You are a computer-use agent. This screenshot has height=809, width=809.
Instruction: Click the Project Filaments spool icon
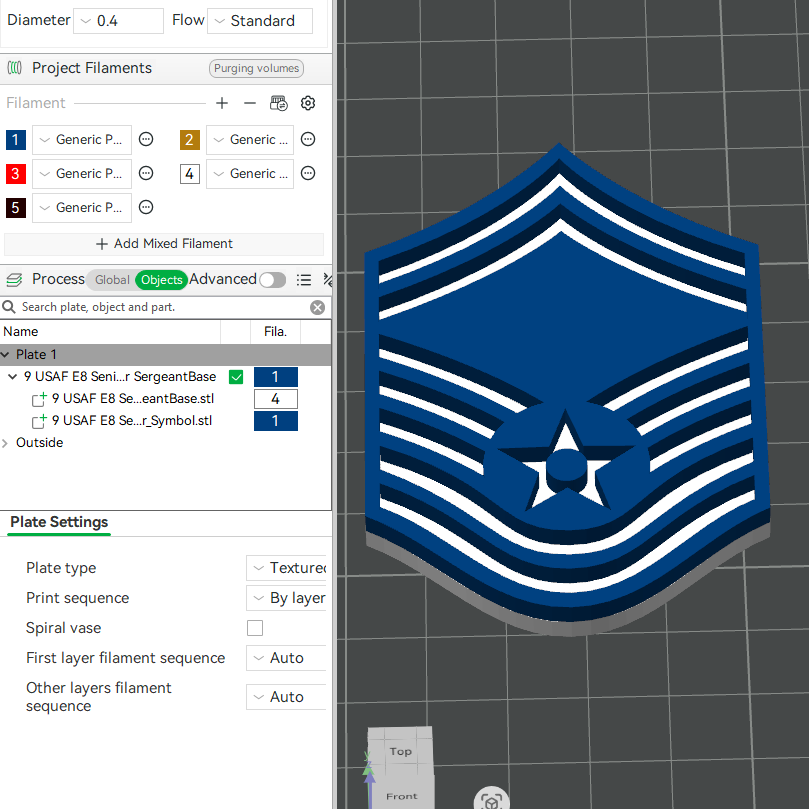coord(14,68)
